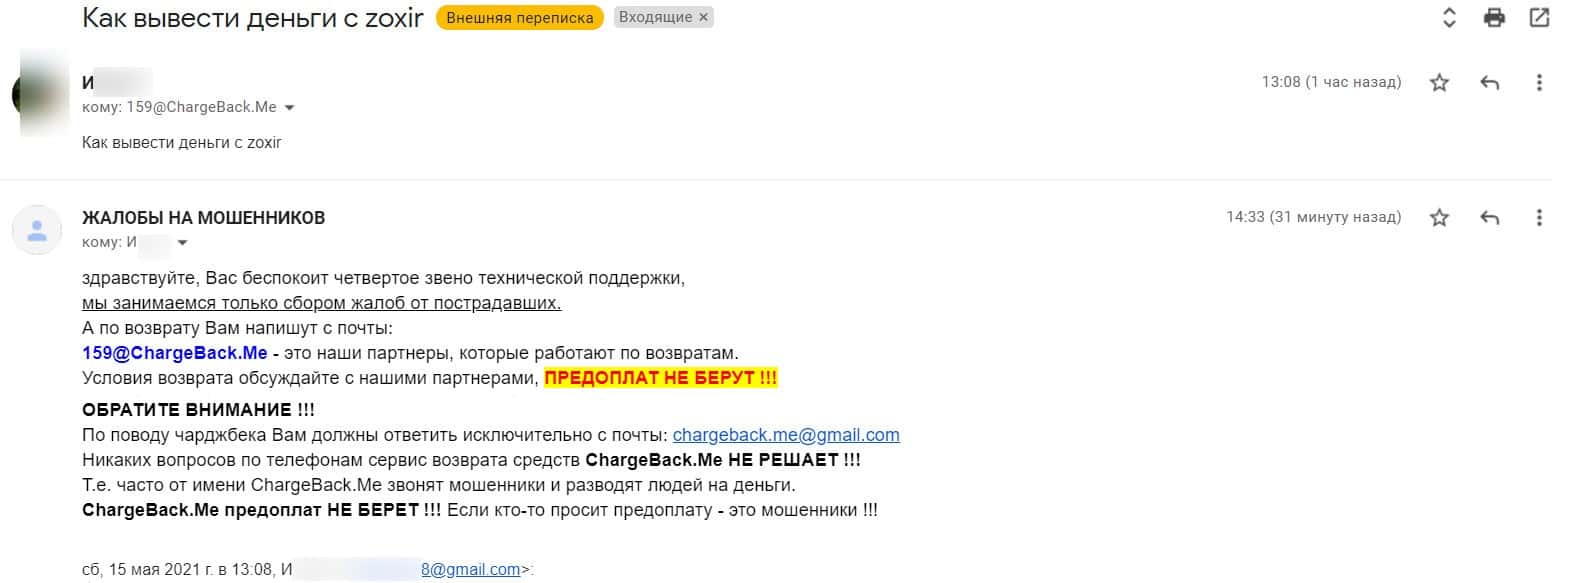1570x583 pixels.
Task: Click sender name ЖАЛОБЫ НА МОШЕННИКОВ
Action: click(203, 218)
